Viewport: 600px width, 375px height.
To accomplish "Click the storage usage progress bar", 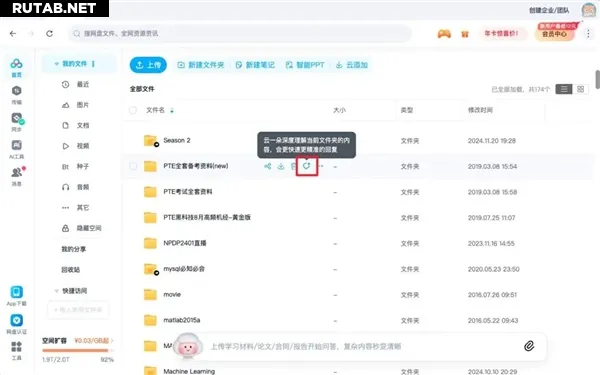I will tap(78, 351).
